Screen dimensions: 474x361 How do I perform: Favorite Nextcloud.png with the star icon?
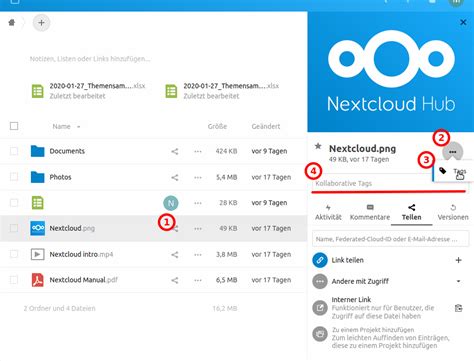coord(318,146)
